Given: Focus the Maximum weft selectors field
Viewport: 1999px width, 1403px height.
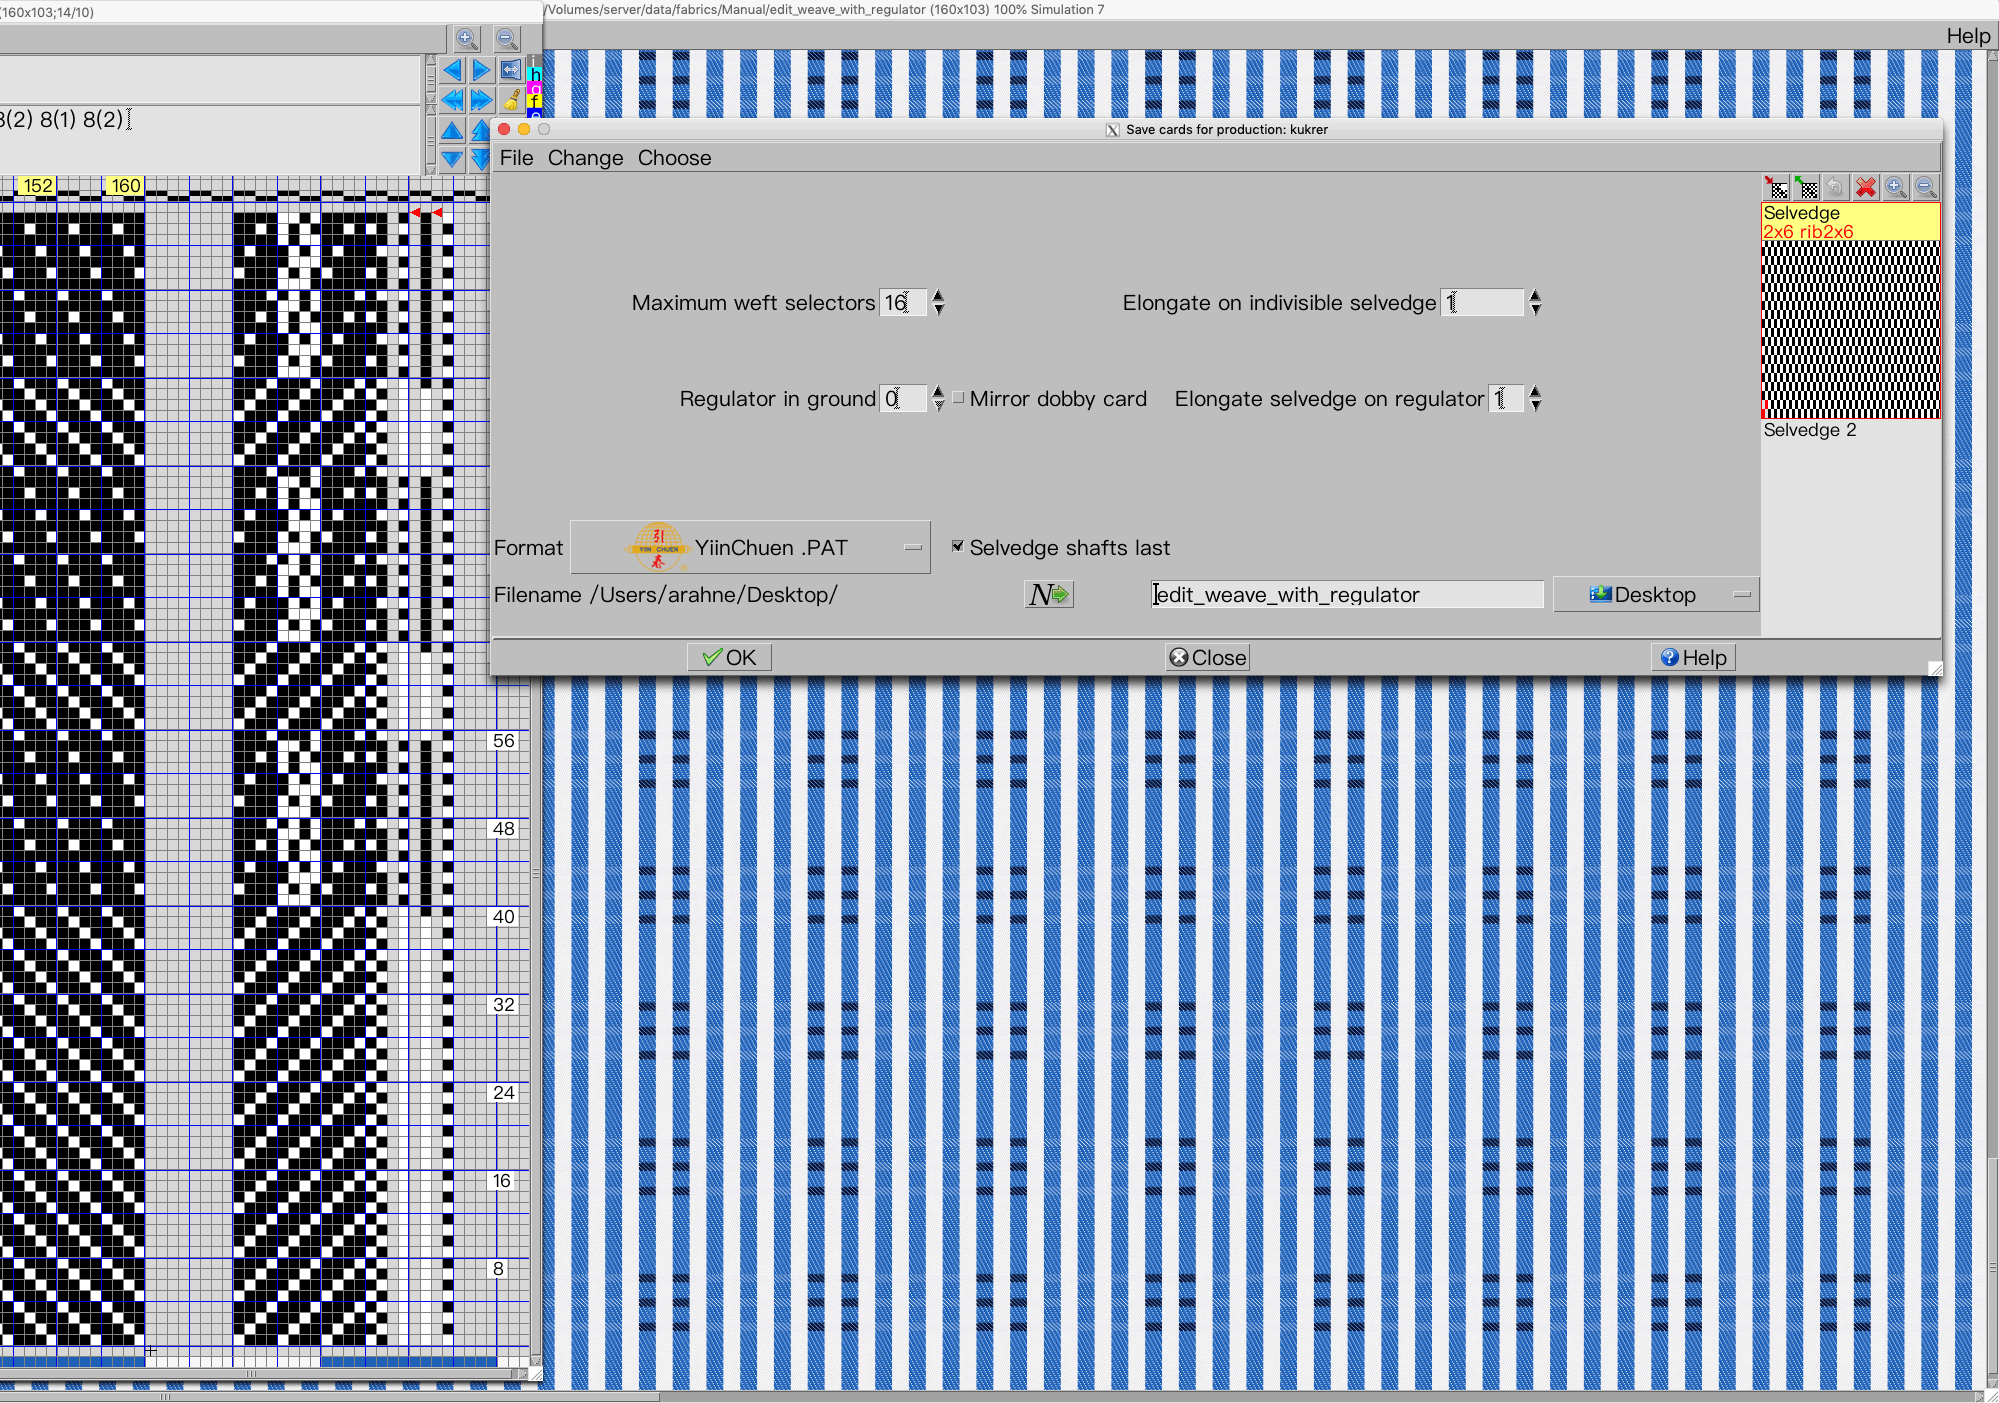Looking at the screenshot, I should point(903,302).
